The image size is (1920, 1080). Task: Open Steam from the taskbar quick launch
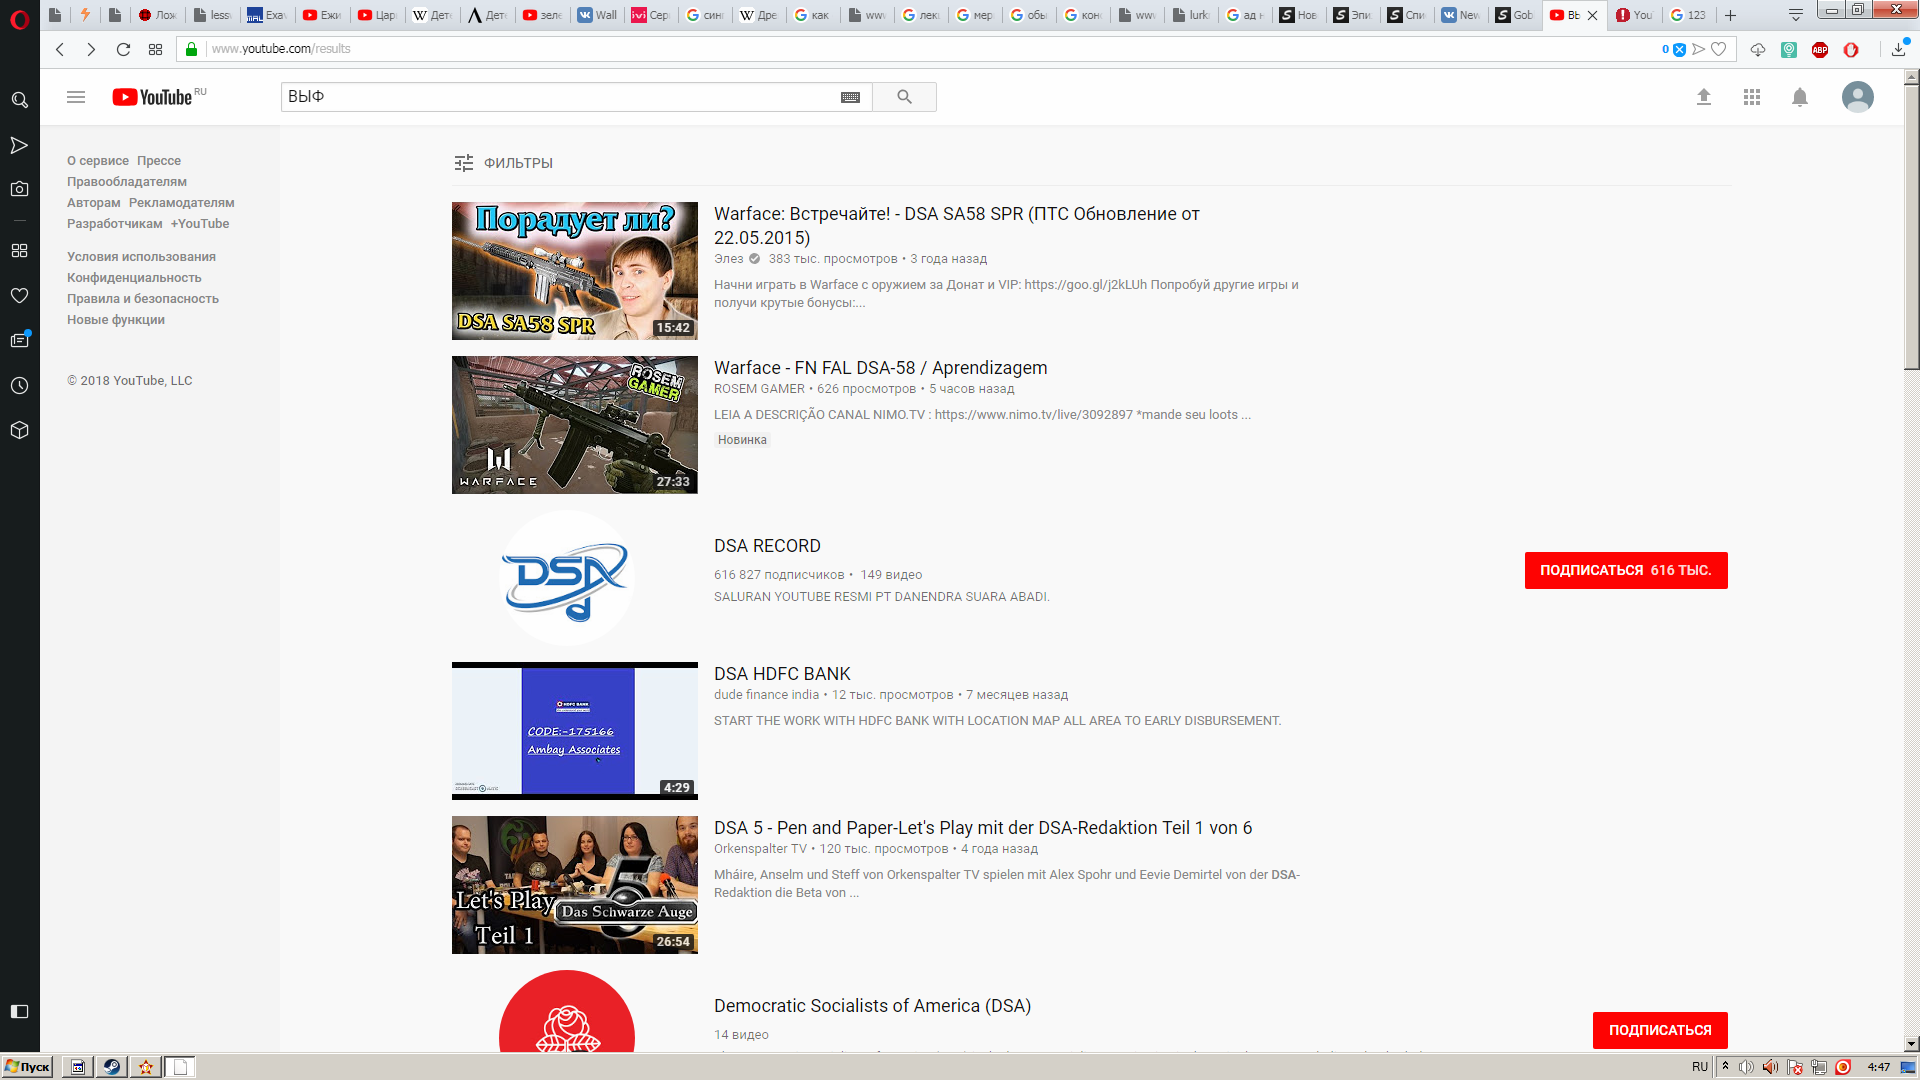coord(111,1067)
